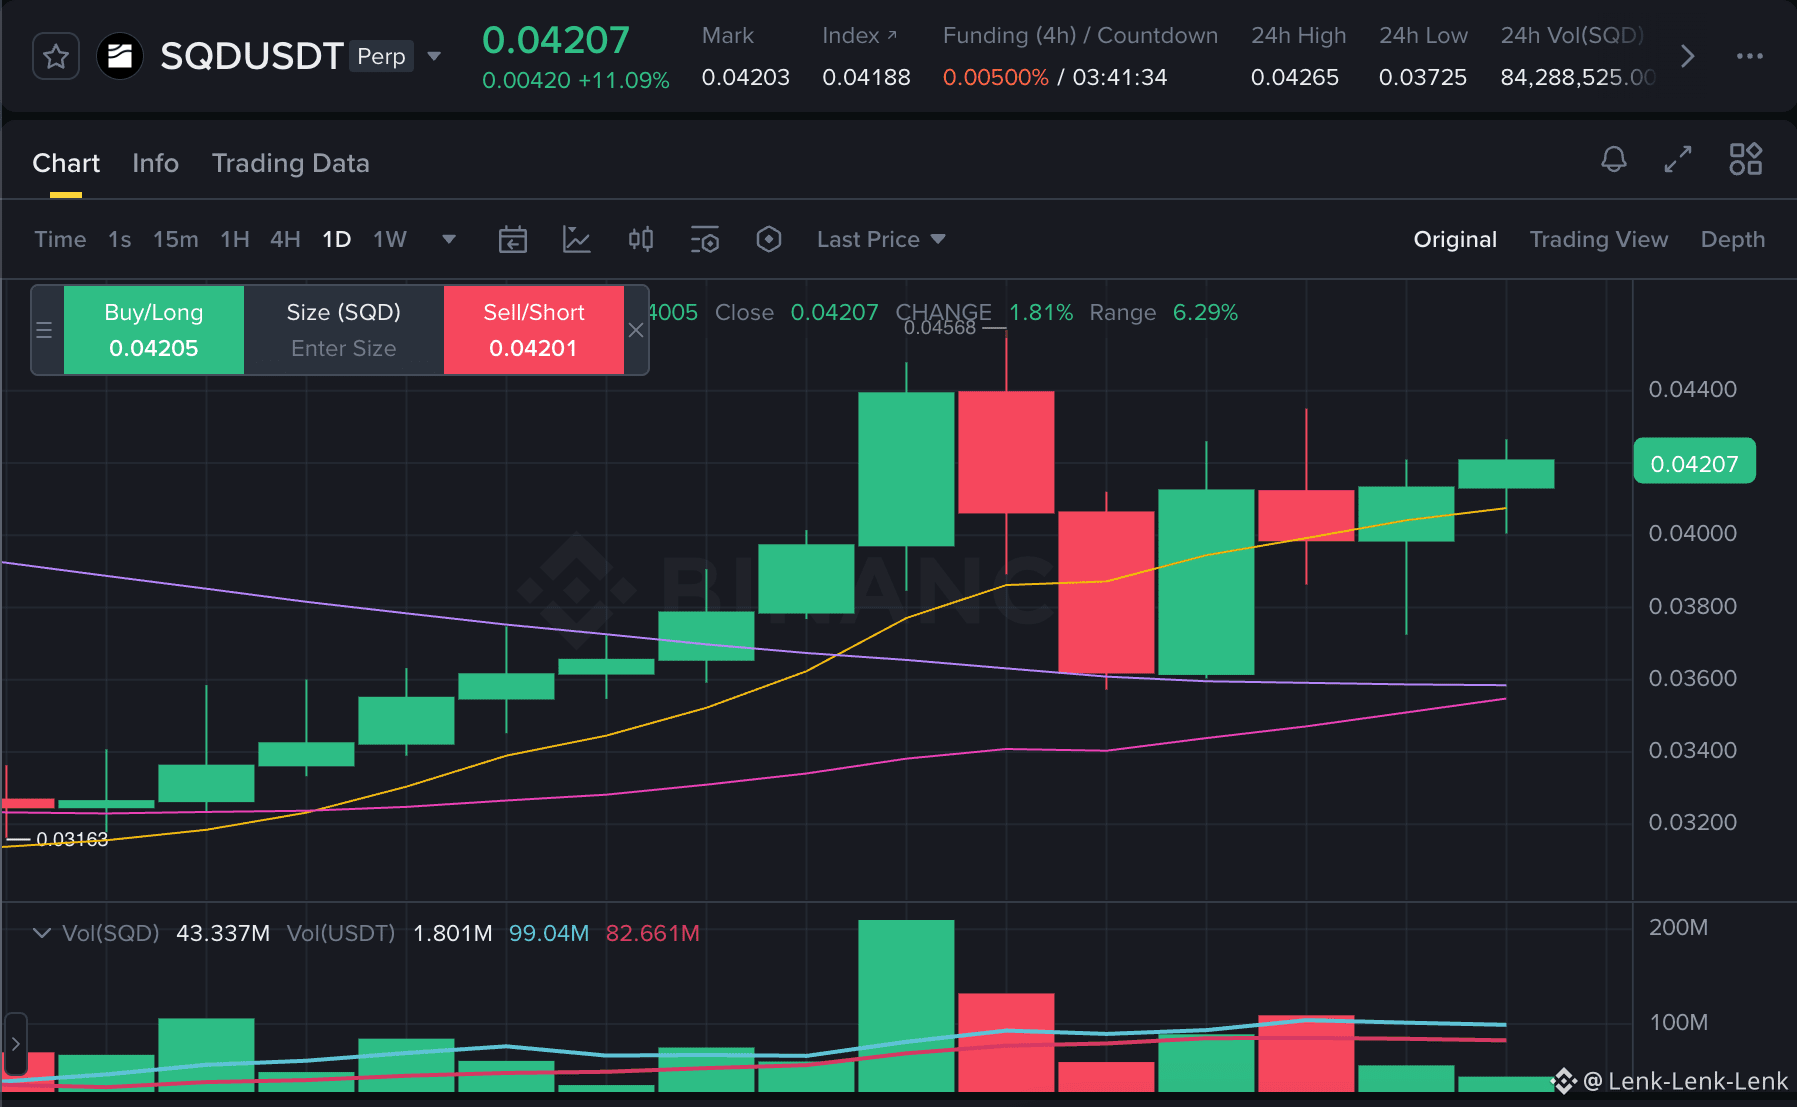Open the go-to-date calendar icon
Image resolution: width=1797 pixels, height=1107 pixels.
(513, 239)
